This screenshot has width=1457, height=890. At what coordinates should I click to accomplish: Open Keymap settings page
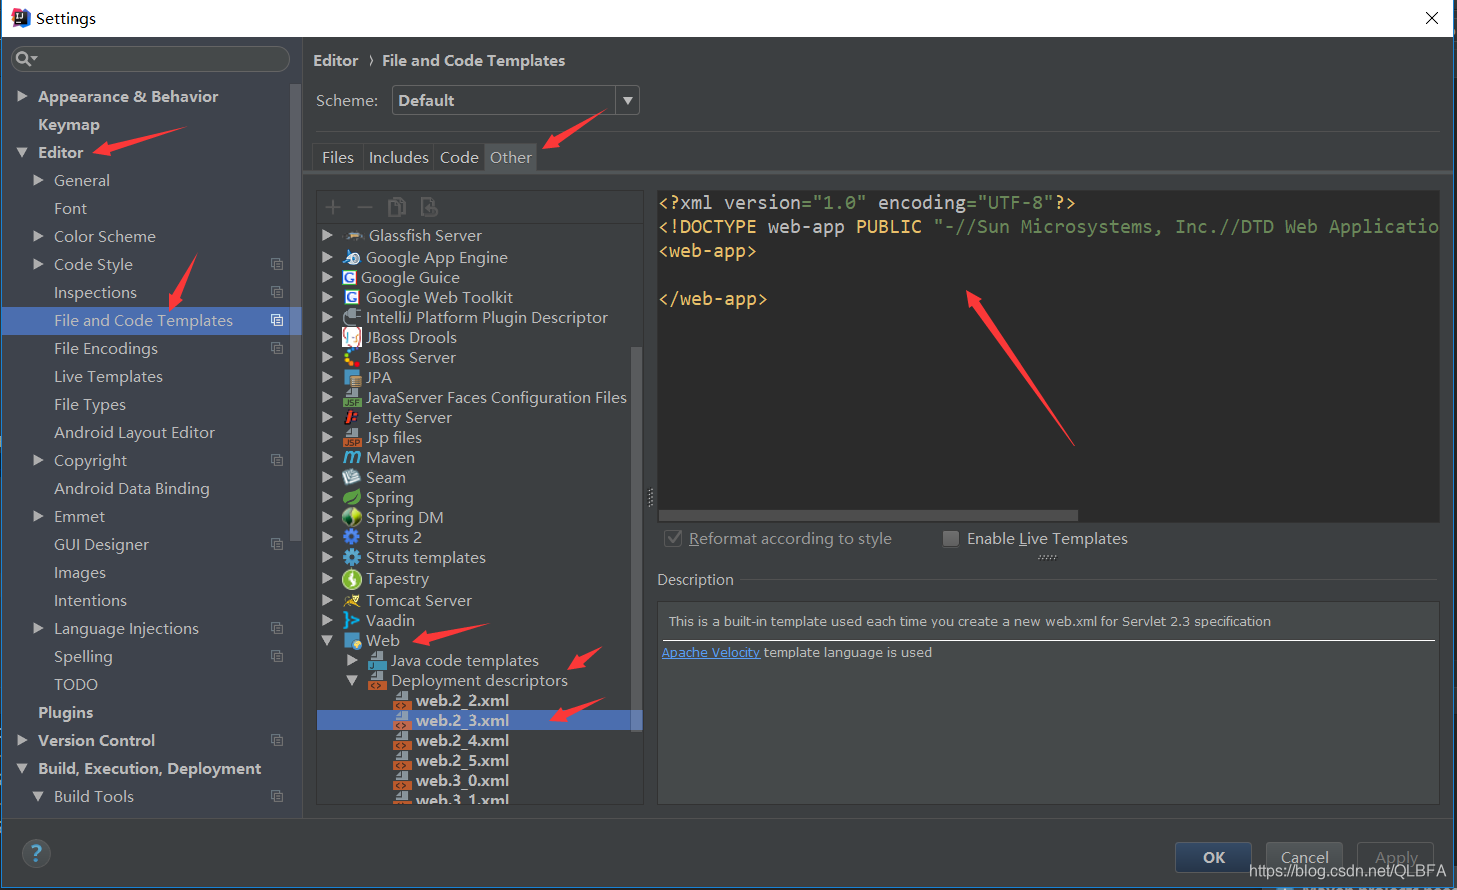pyautogui.click(x=69, y=124)
